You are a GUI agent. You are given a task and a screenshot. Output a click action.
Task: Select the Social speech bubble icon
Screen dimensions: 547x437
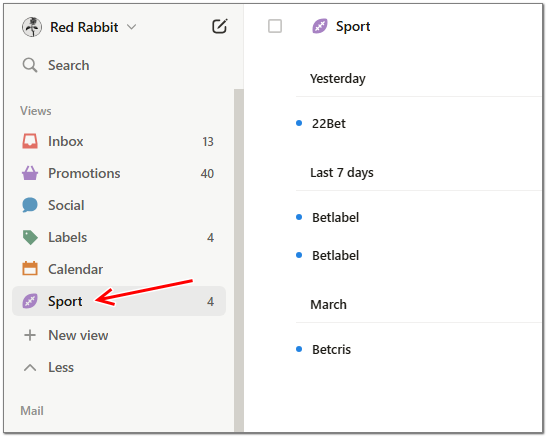[30, 205]
